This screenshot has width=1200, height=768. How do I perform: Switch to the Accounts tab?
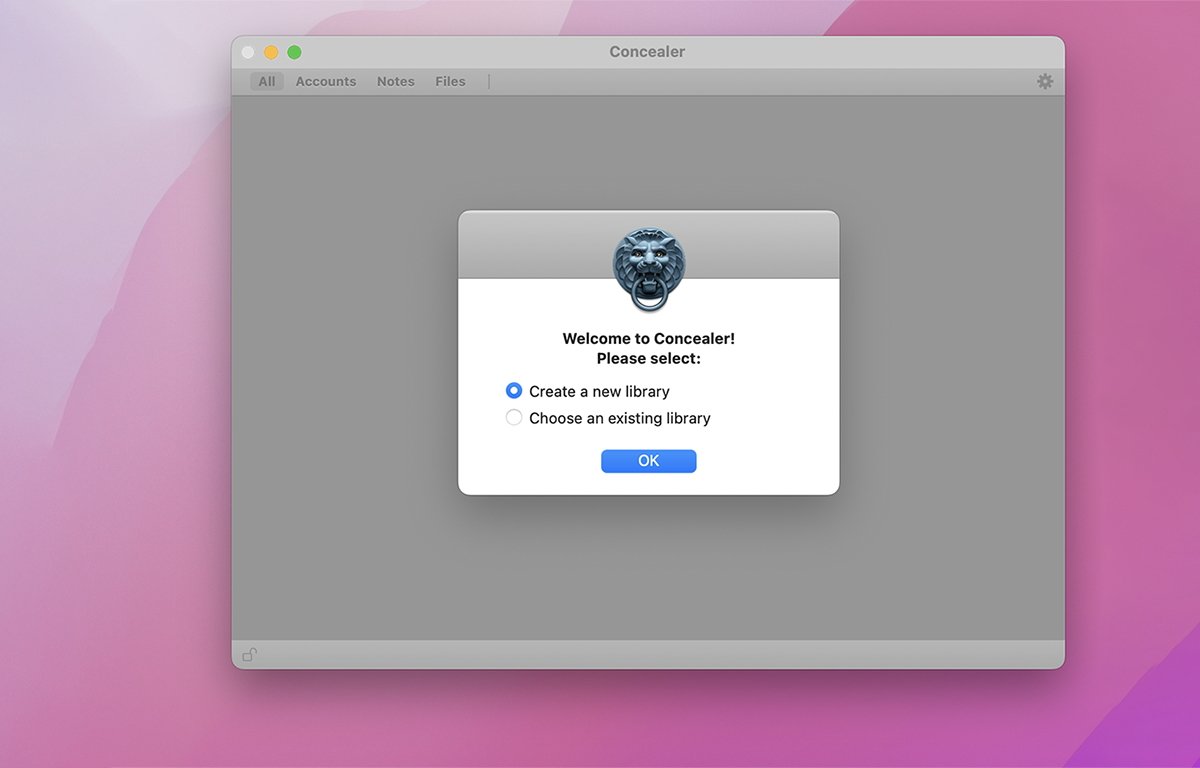point(326,81)
